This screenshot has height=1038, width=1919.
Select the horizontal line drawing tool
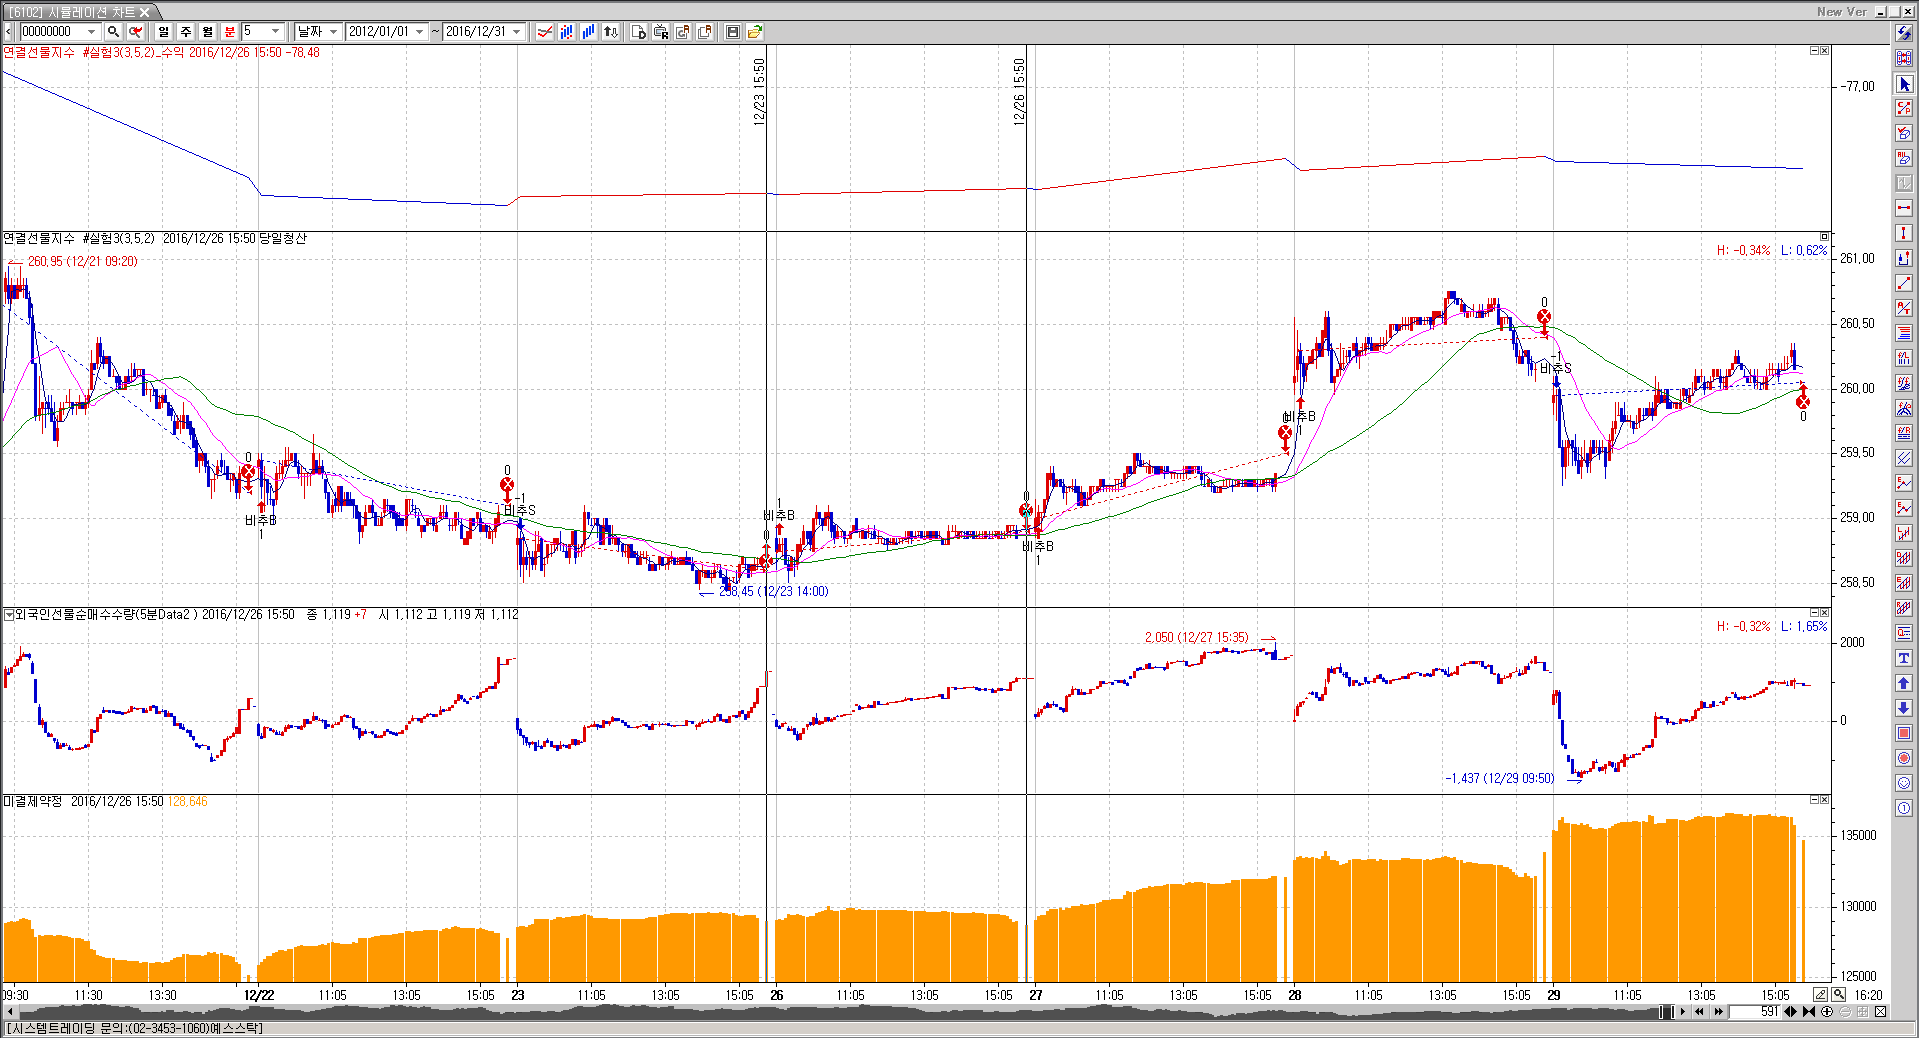[x=1904, y=208]
